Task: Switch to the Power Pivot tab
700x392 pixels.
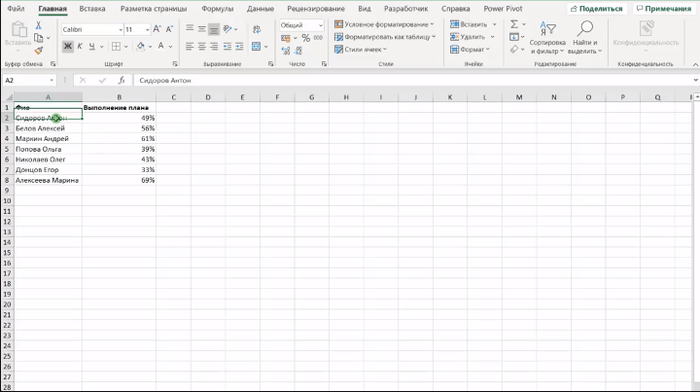Action: (503, 8)
